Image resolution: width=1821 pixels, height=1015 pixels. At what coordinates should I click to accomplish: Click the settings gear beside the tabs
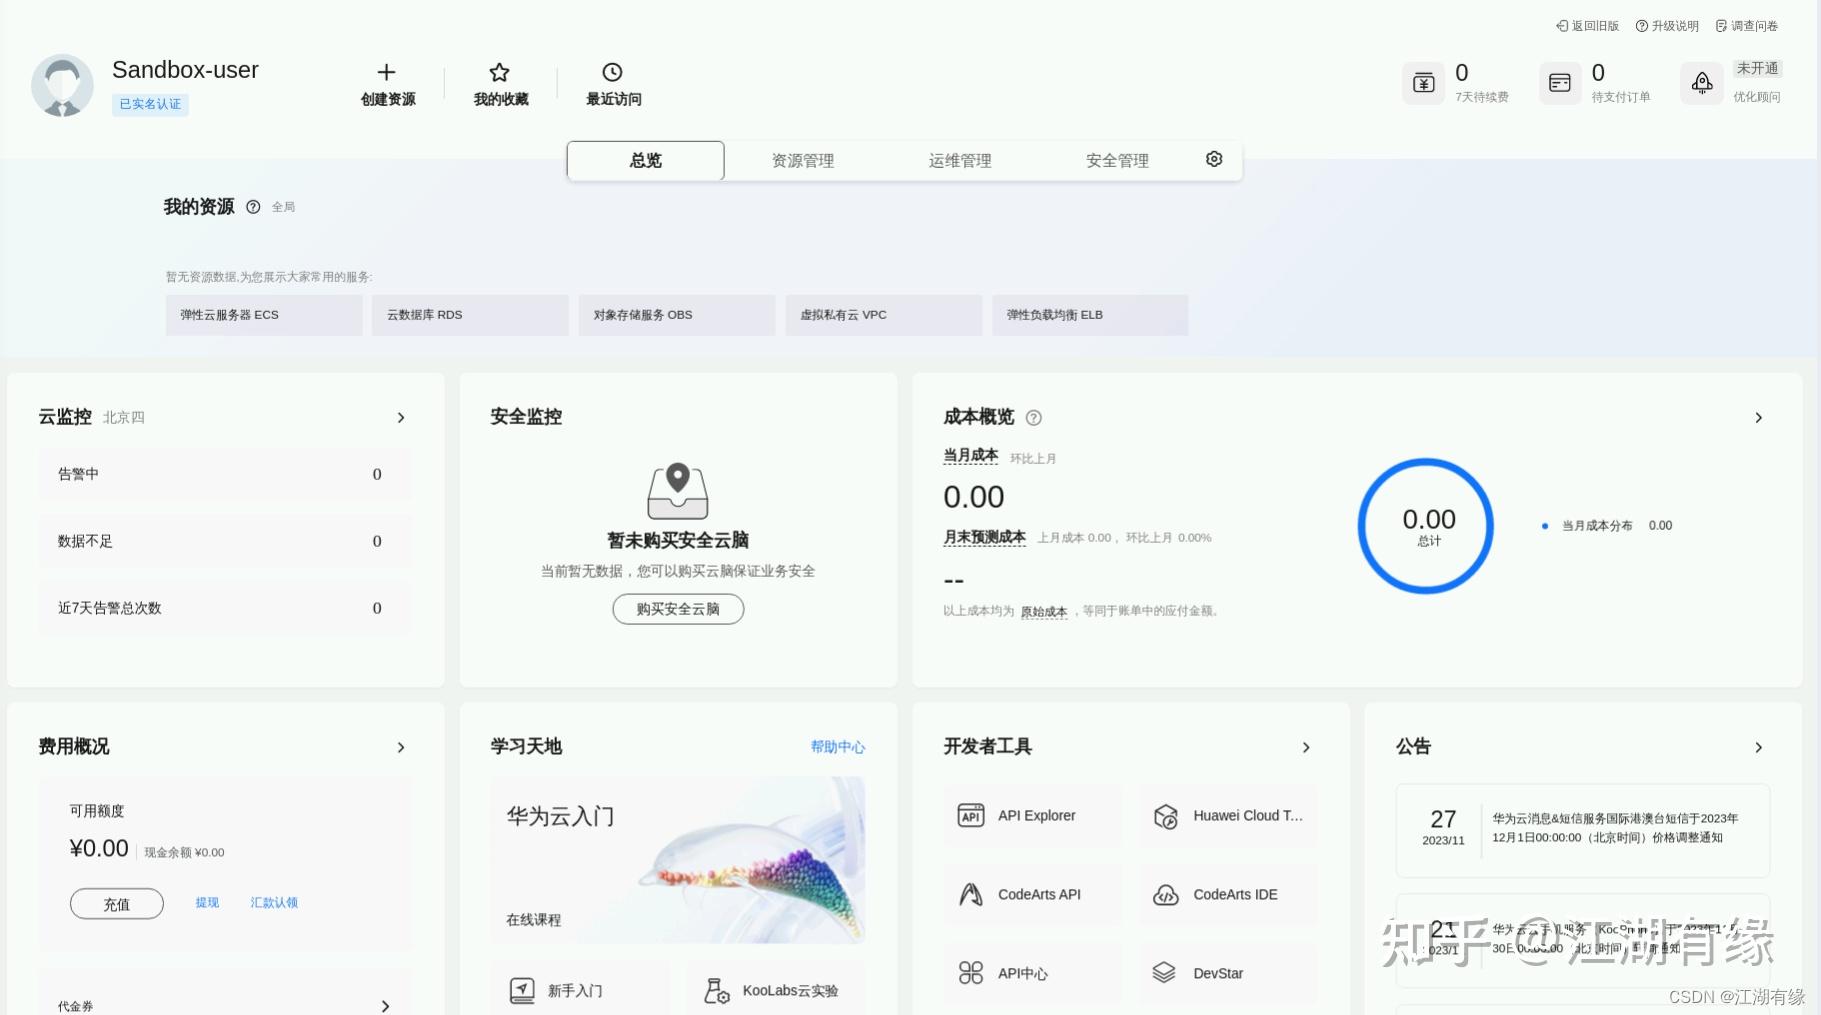(1213, 159)
